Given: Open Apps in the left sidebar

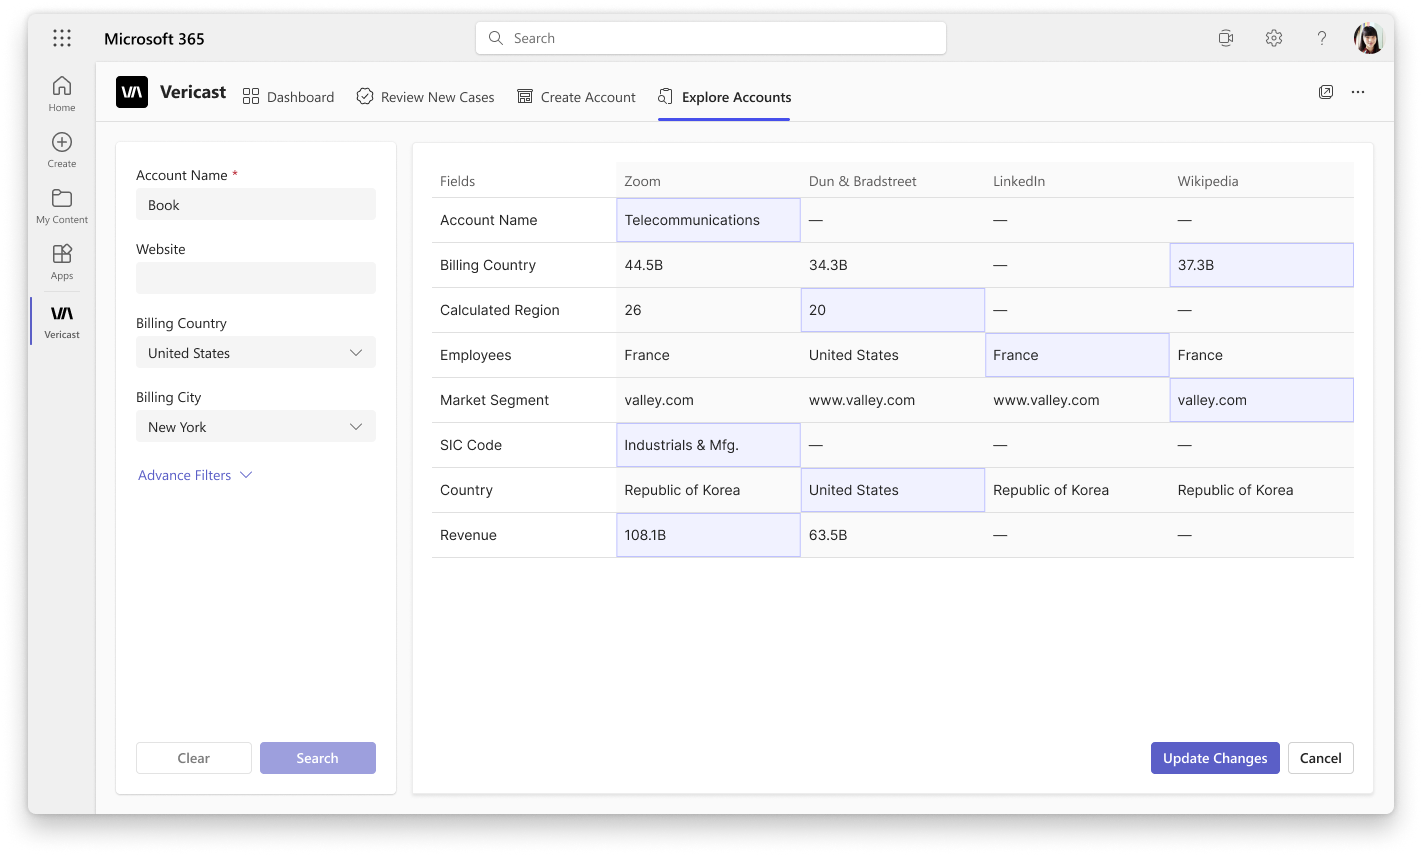Looking at the screenshot, I should tap(62, 262).
